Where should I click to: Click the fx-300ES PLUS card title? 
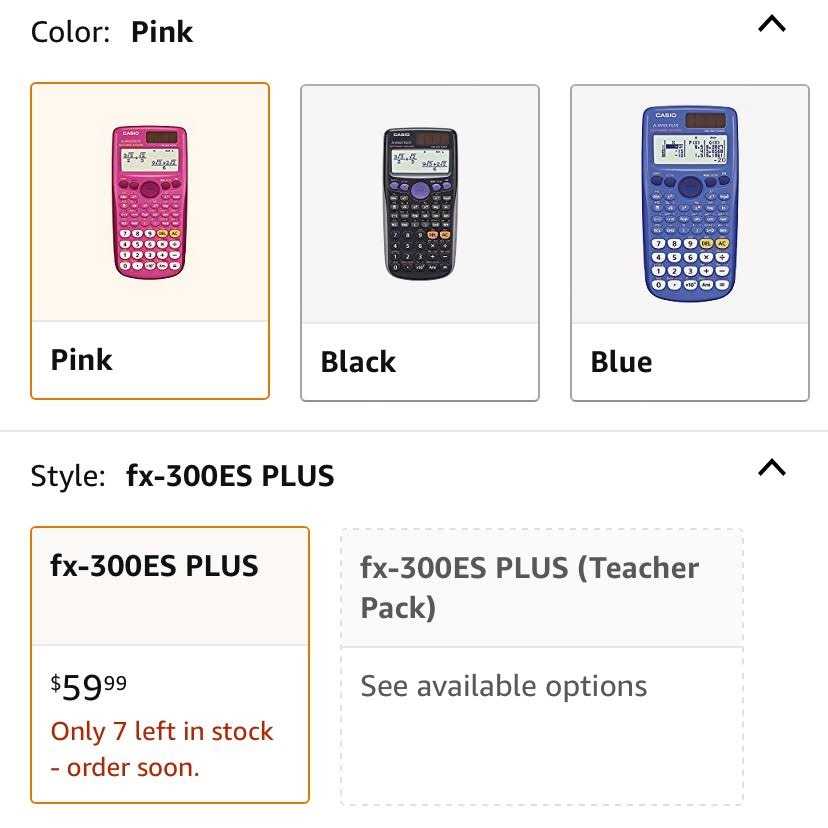(154, 566)
